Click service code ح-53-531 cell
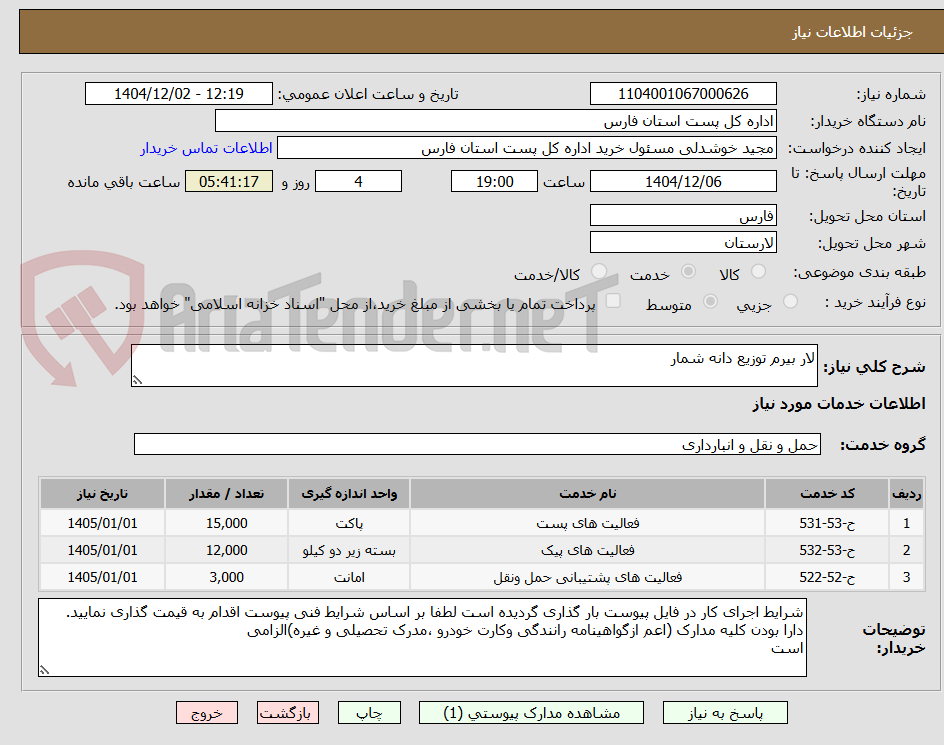The height and width of the screenshot is (745, 944). [827, 523]
